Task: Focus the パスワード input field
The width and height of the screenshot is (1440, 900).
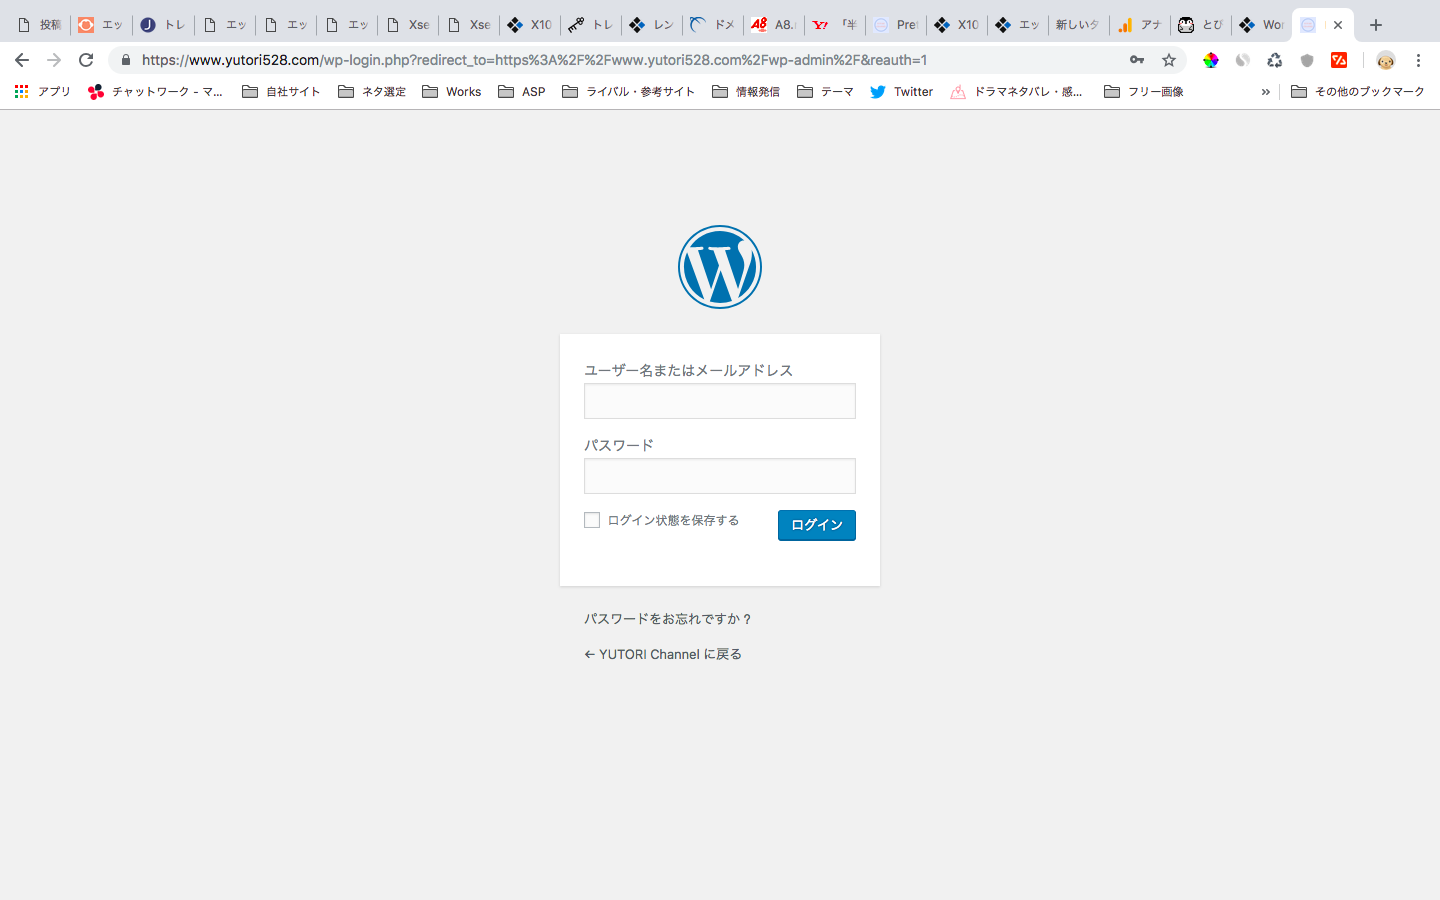Action: pos(720,476)
